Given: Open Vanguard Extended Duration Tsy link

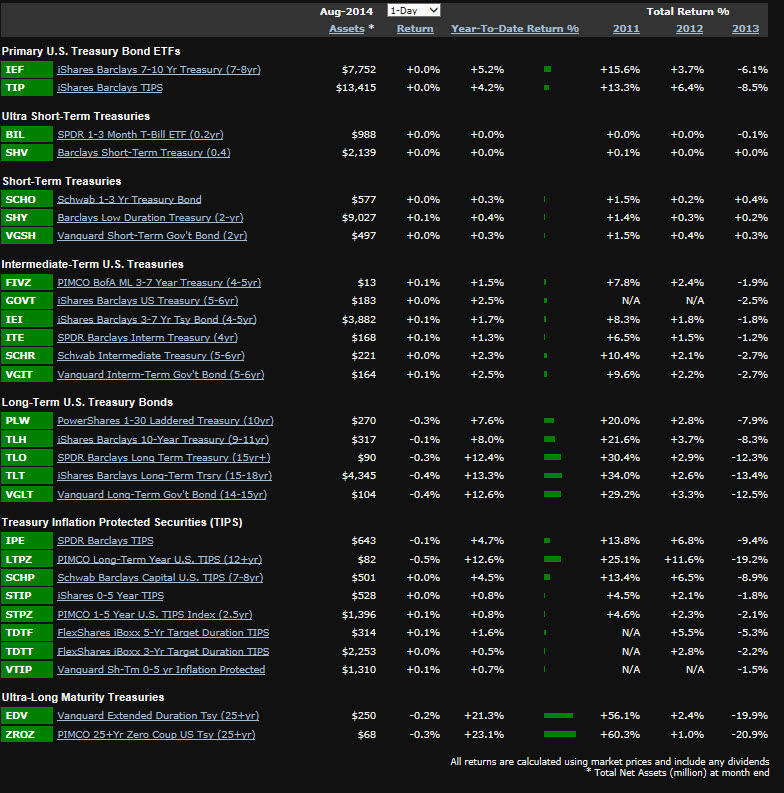Looking at the screenshot, I should (158, 716).
